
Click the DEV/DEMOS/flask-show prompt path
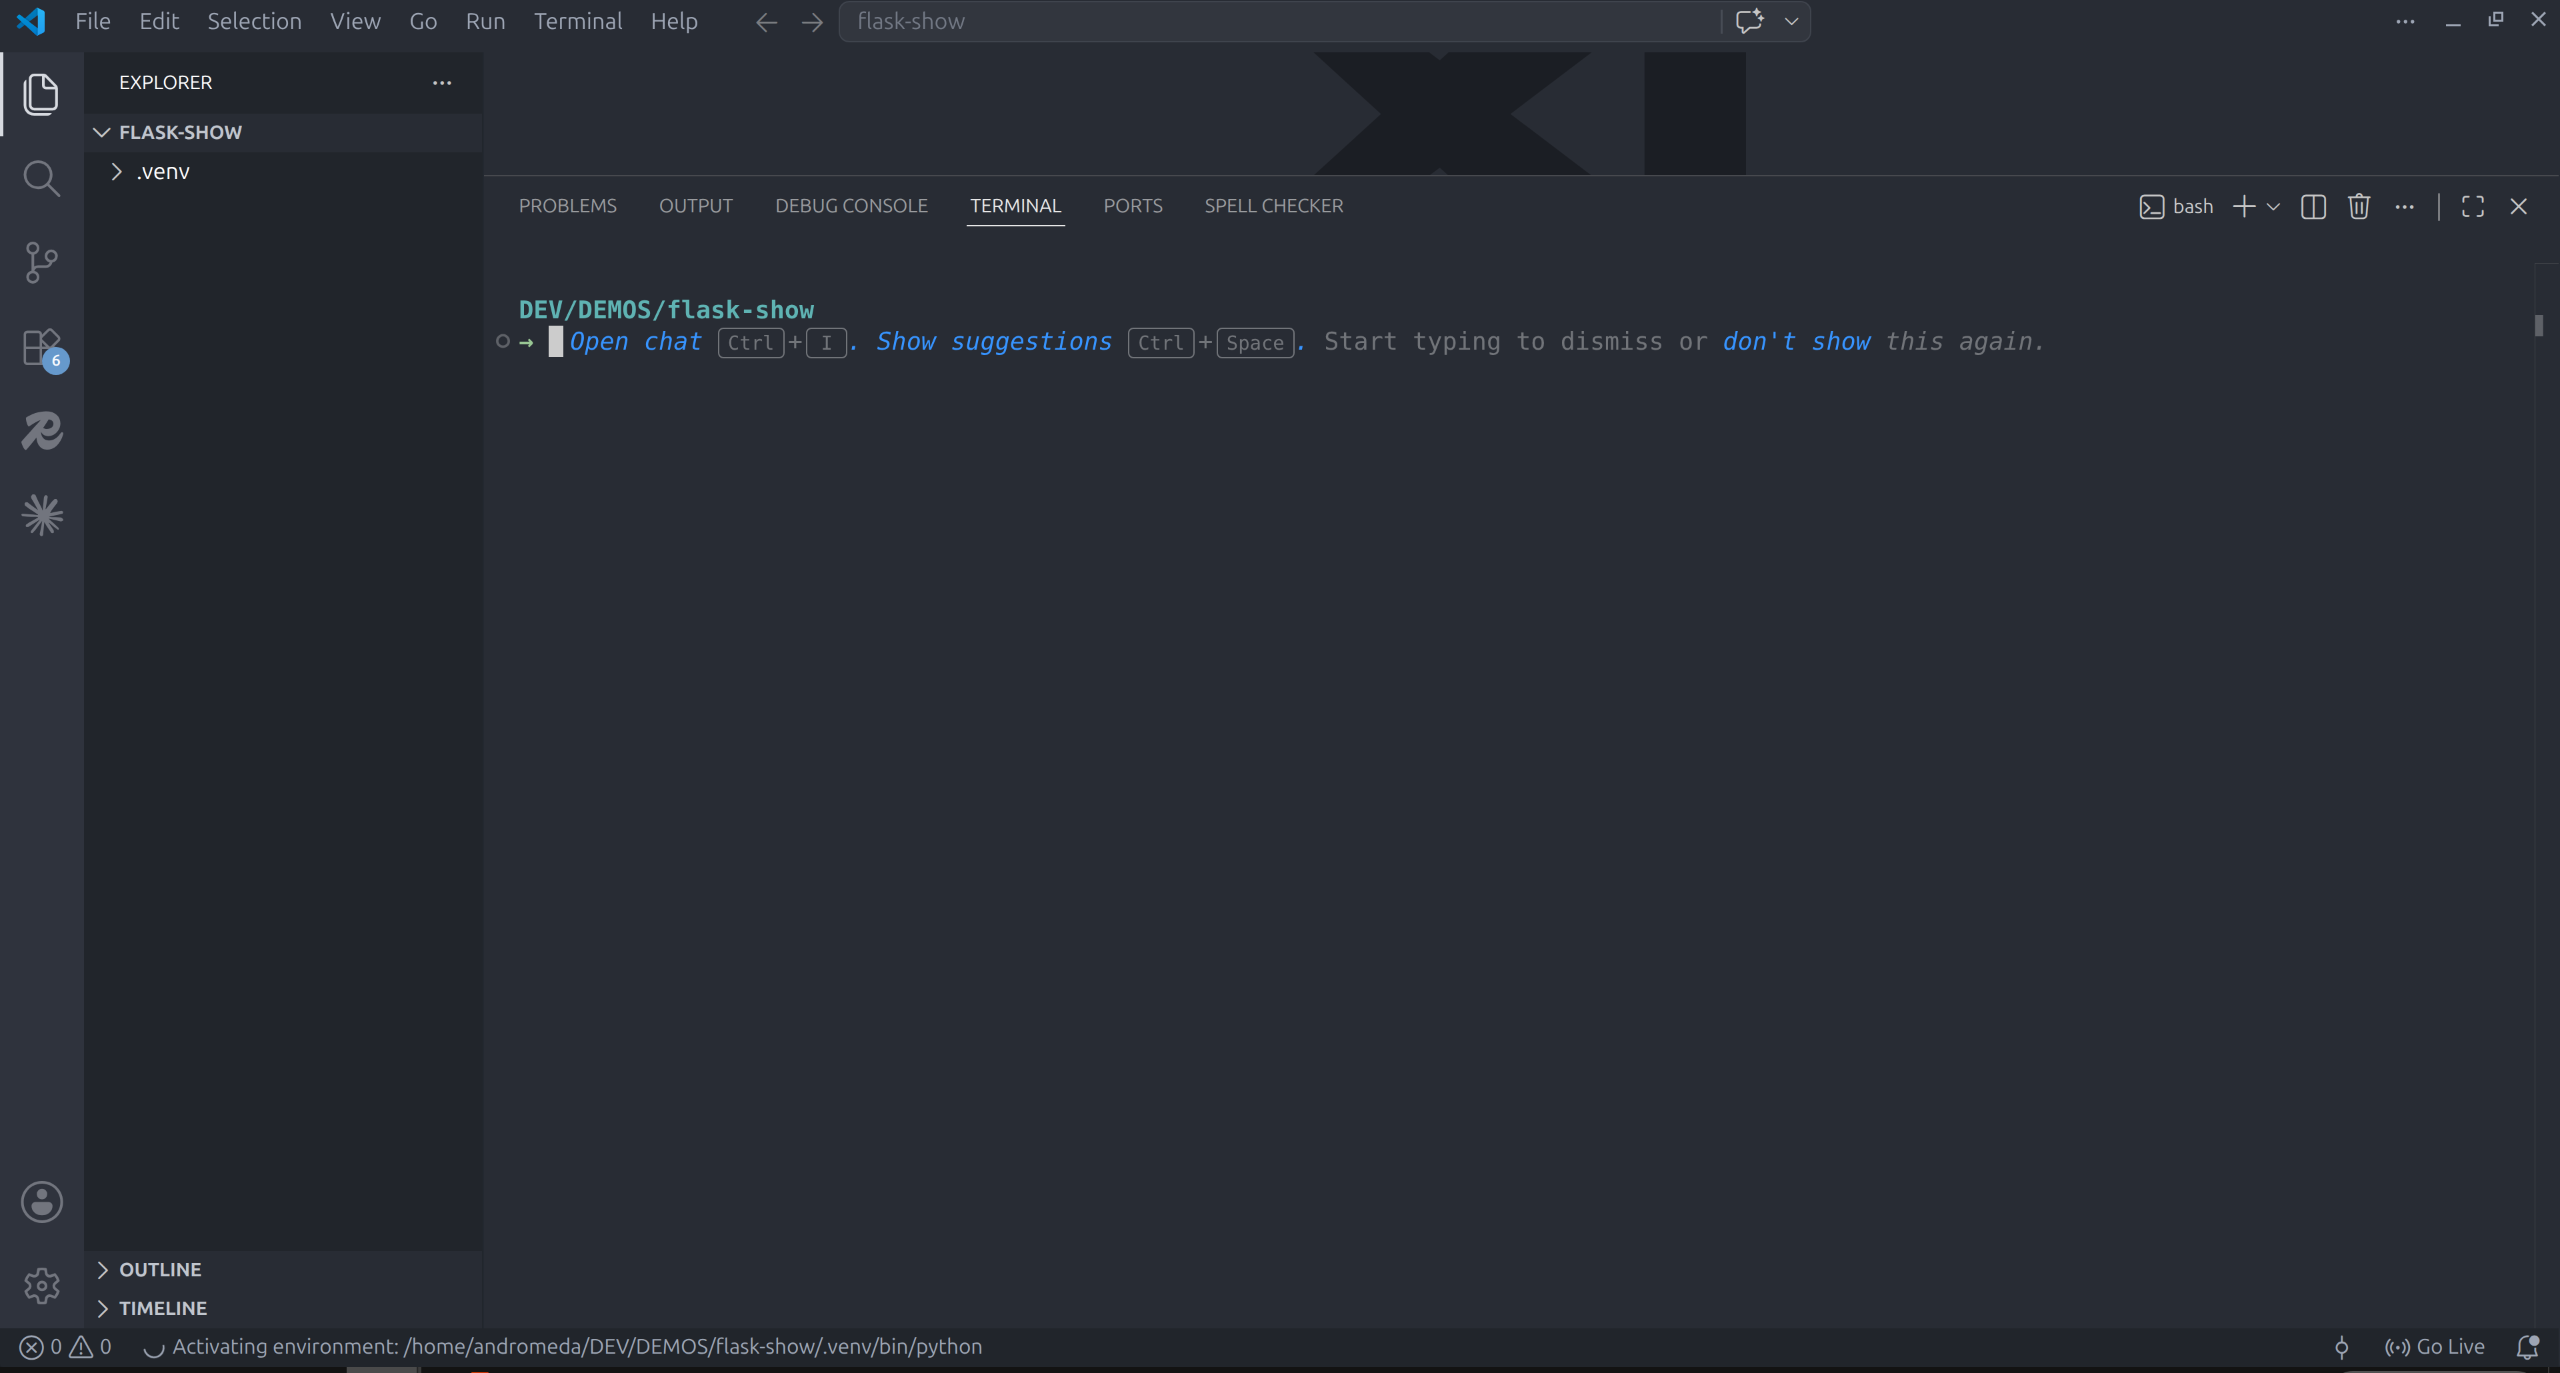[666, 310]
